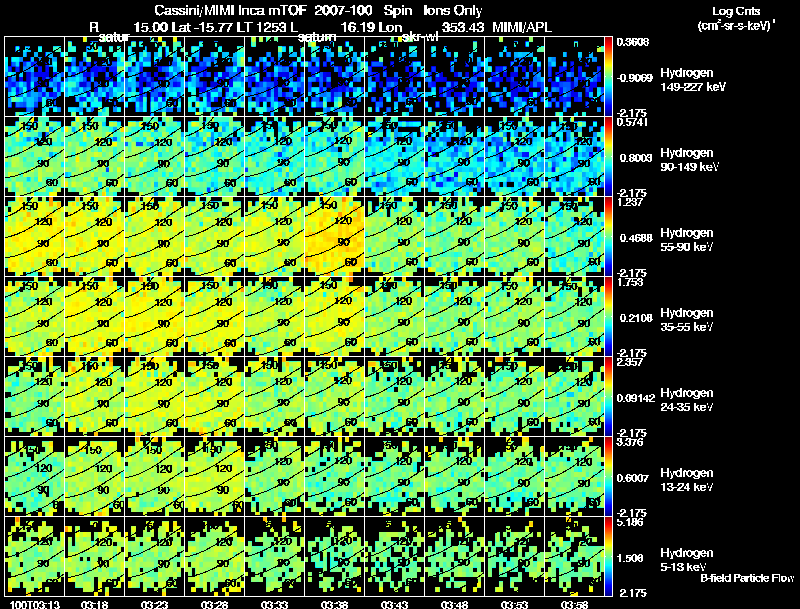Click the color bar beside Hydrogen 24-35 keV

[x=608, y=397]
